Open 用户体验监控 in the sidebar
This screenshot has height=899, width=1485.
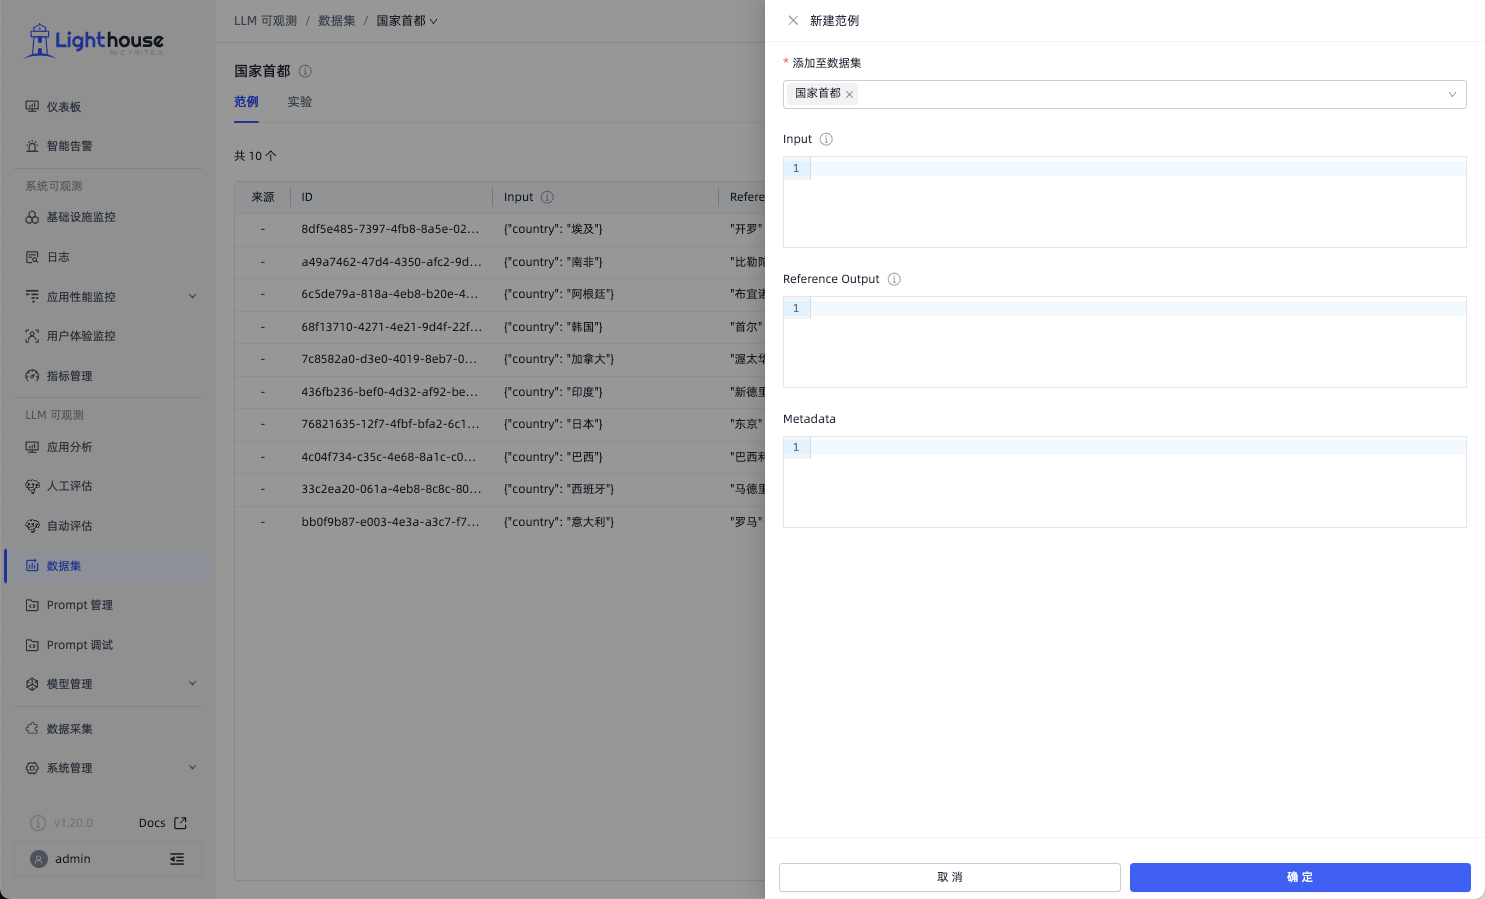[x=108, y=336]
